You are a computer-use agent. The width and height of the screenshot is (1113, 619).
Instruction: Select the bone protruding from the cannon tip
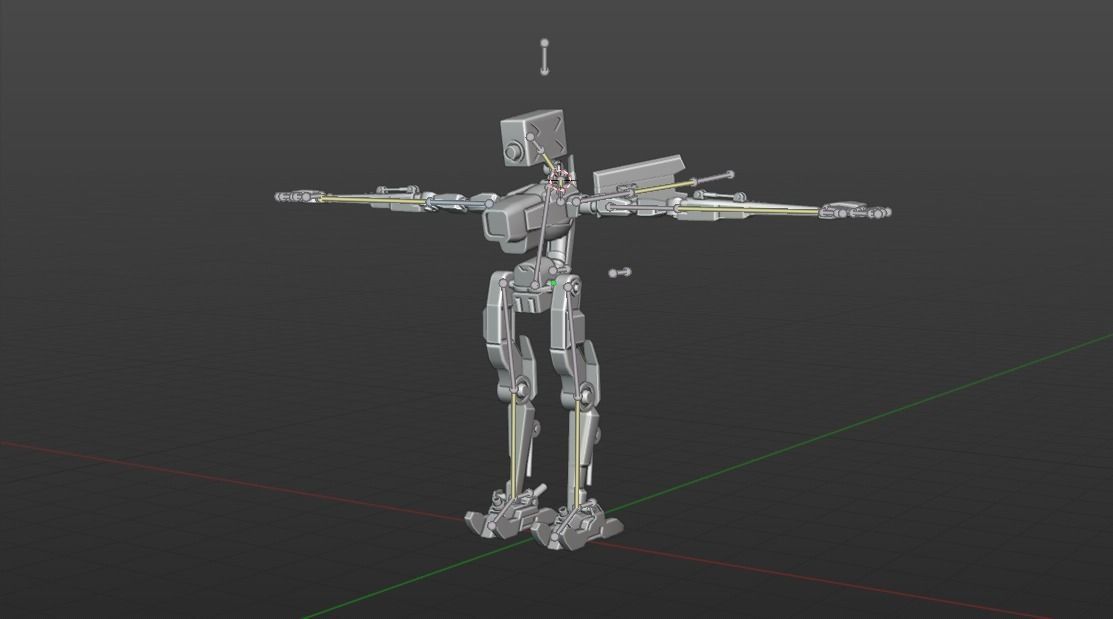[x=712, y=178]
